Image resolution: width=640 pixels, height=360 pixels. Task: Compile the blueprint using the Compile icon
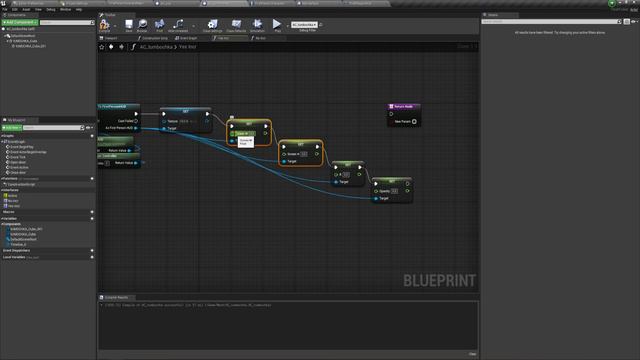[x=104, y=24]
